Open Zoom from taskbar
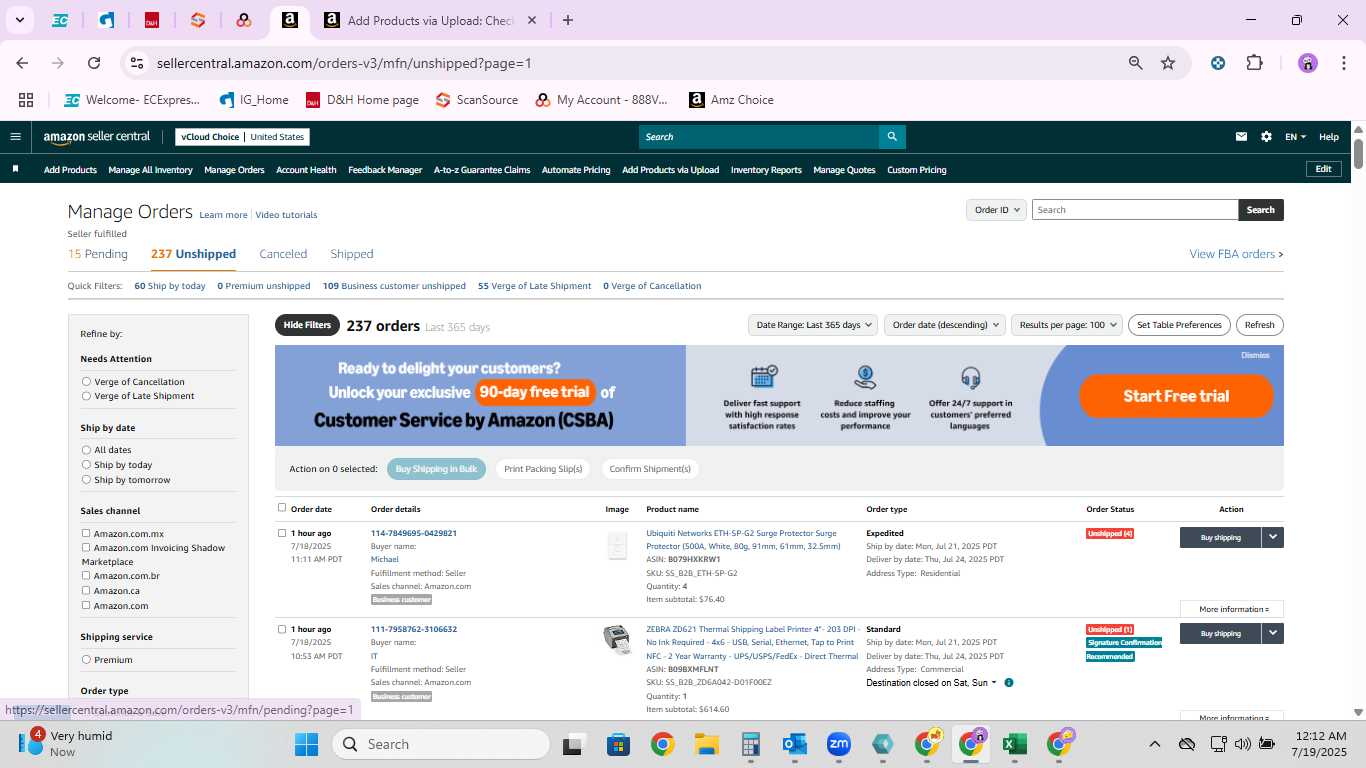This screenshot has height=768, width=1366. point(838,744)
